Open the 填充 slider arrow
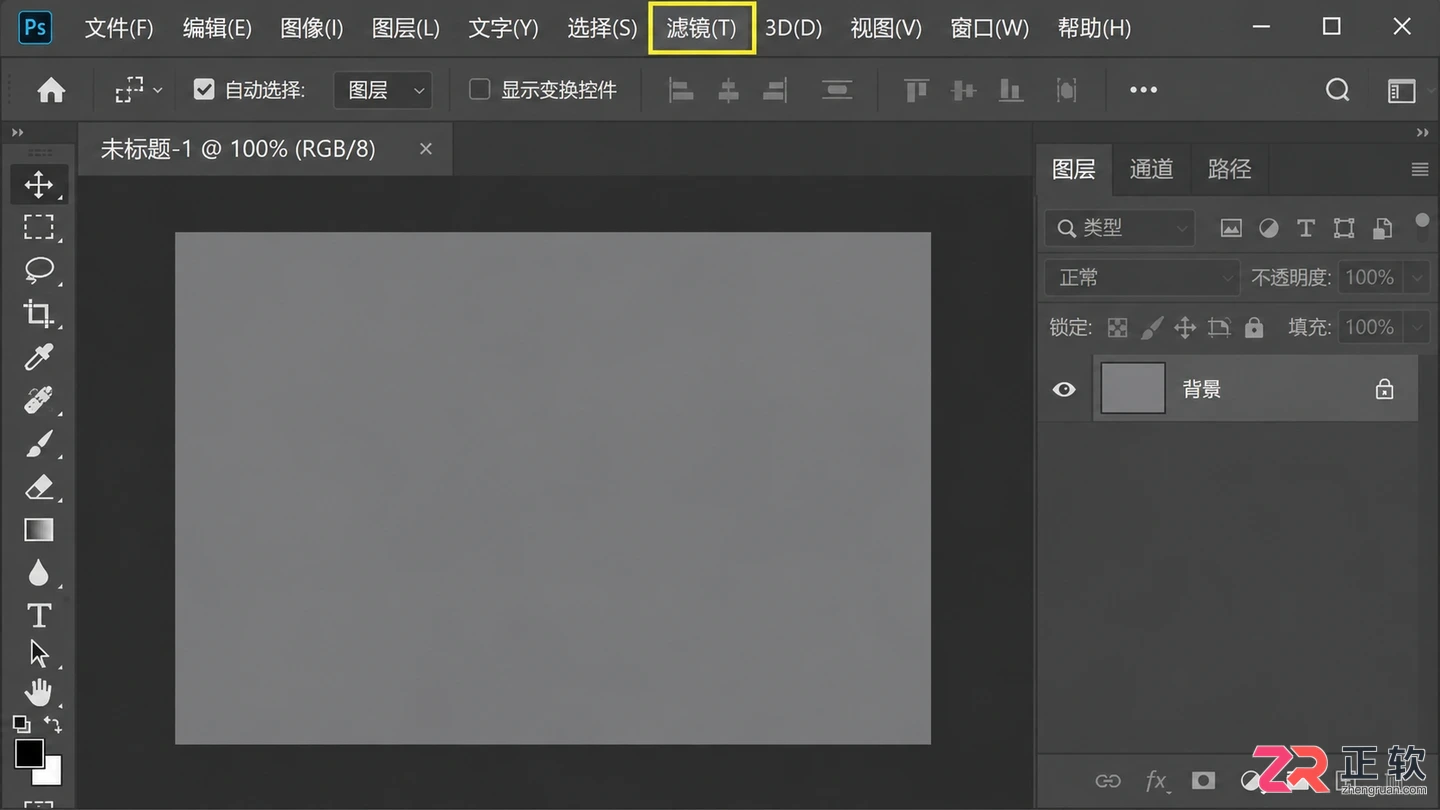The height and width of the screenshot is (810, 1440). pyautogui.click(x=1417, y=327)
